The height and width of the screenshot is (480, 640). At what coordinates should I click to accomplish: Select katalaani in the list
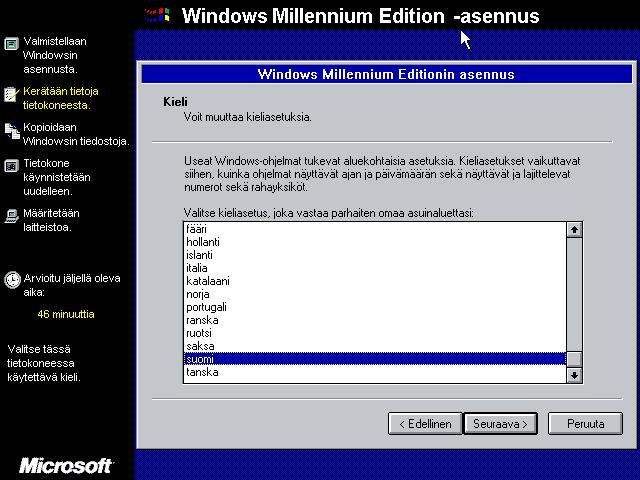[x=375, y=281]
